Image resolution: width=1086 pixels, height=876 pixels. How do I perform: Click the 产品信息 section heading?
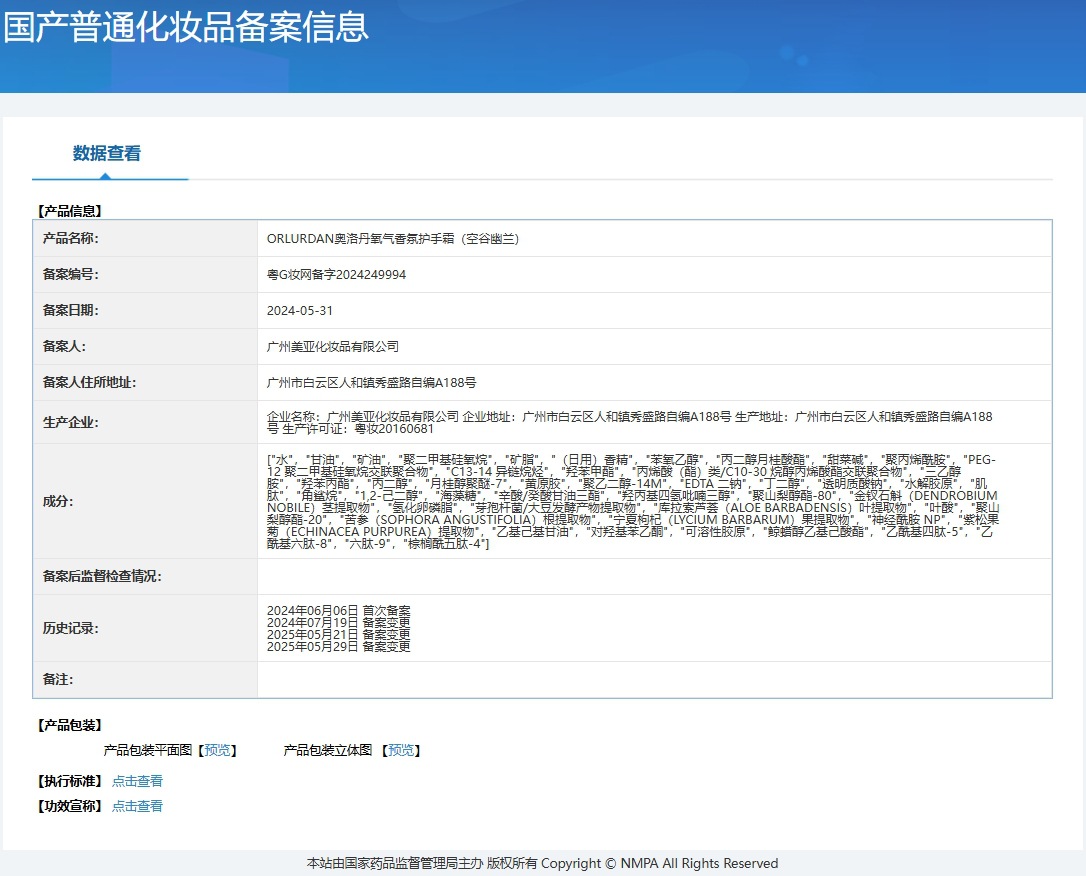70,211
